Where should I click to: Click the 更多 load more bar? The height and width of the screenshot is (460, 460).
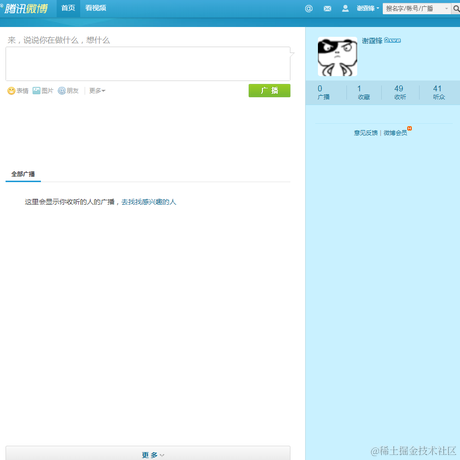pyautogui.click(x=148, y=453)
